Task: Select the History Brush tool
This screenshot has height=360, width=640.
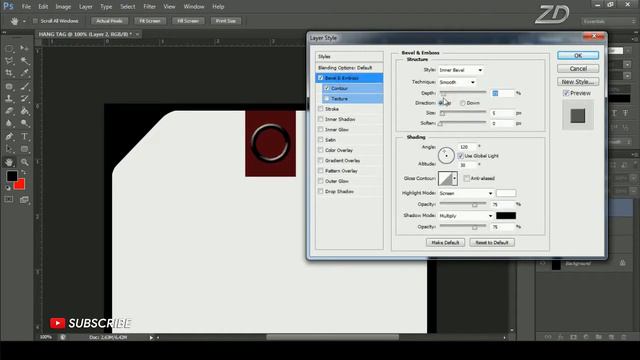Action: point(24,98)
